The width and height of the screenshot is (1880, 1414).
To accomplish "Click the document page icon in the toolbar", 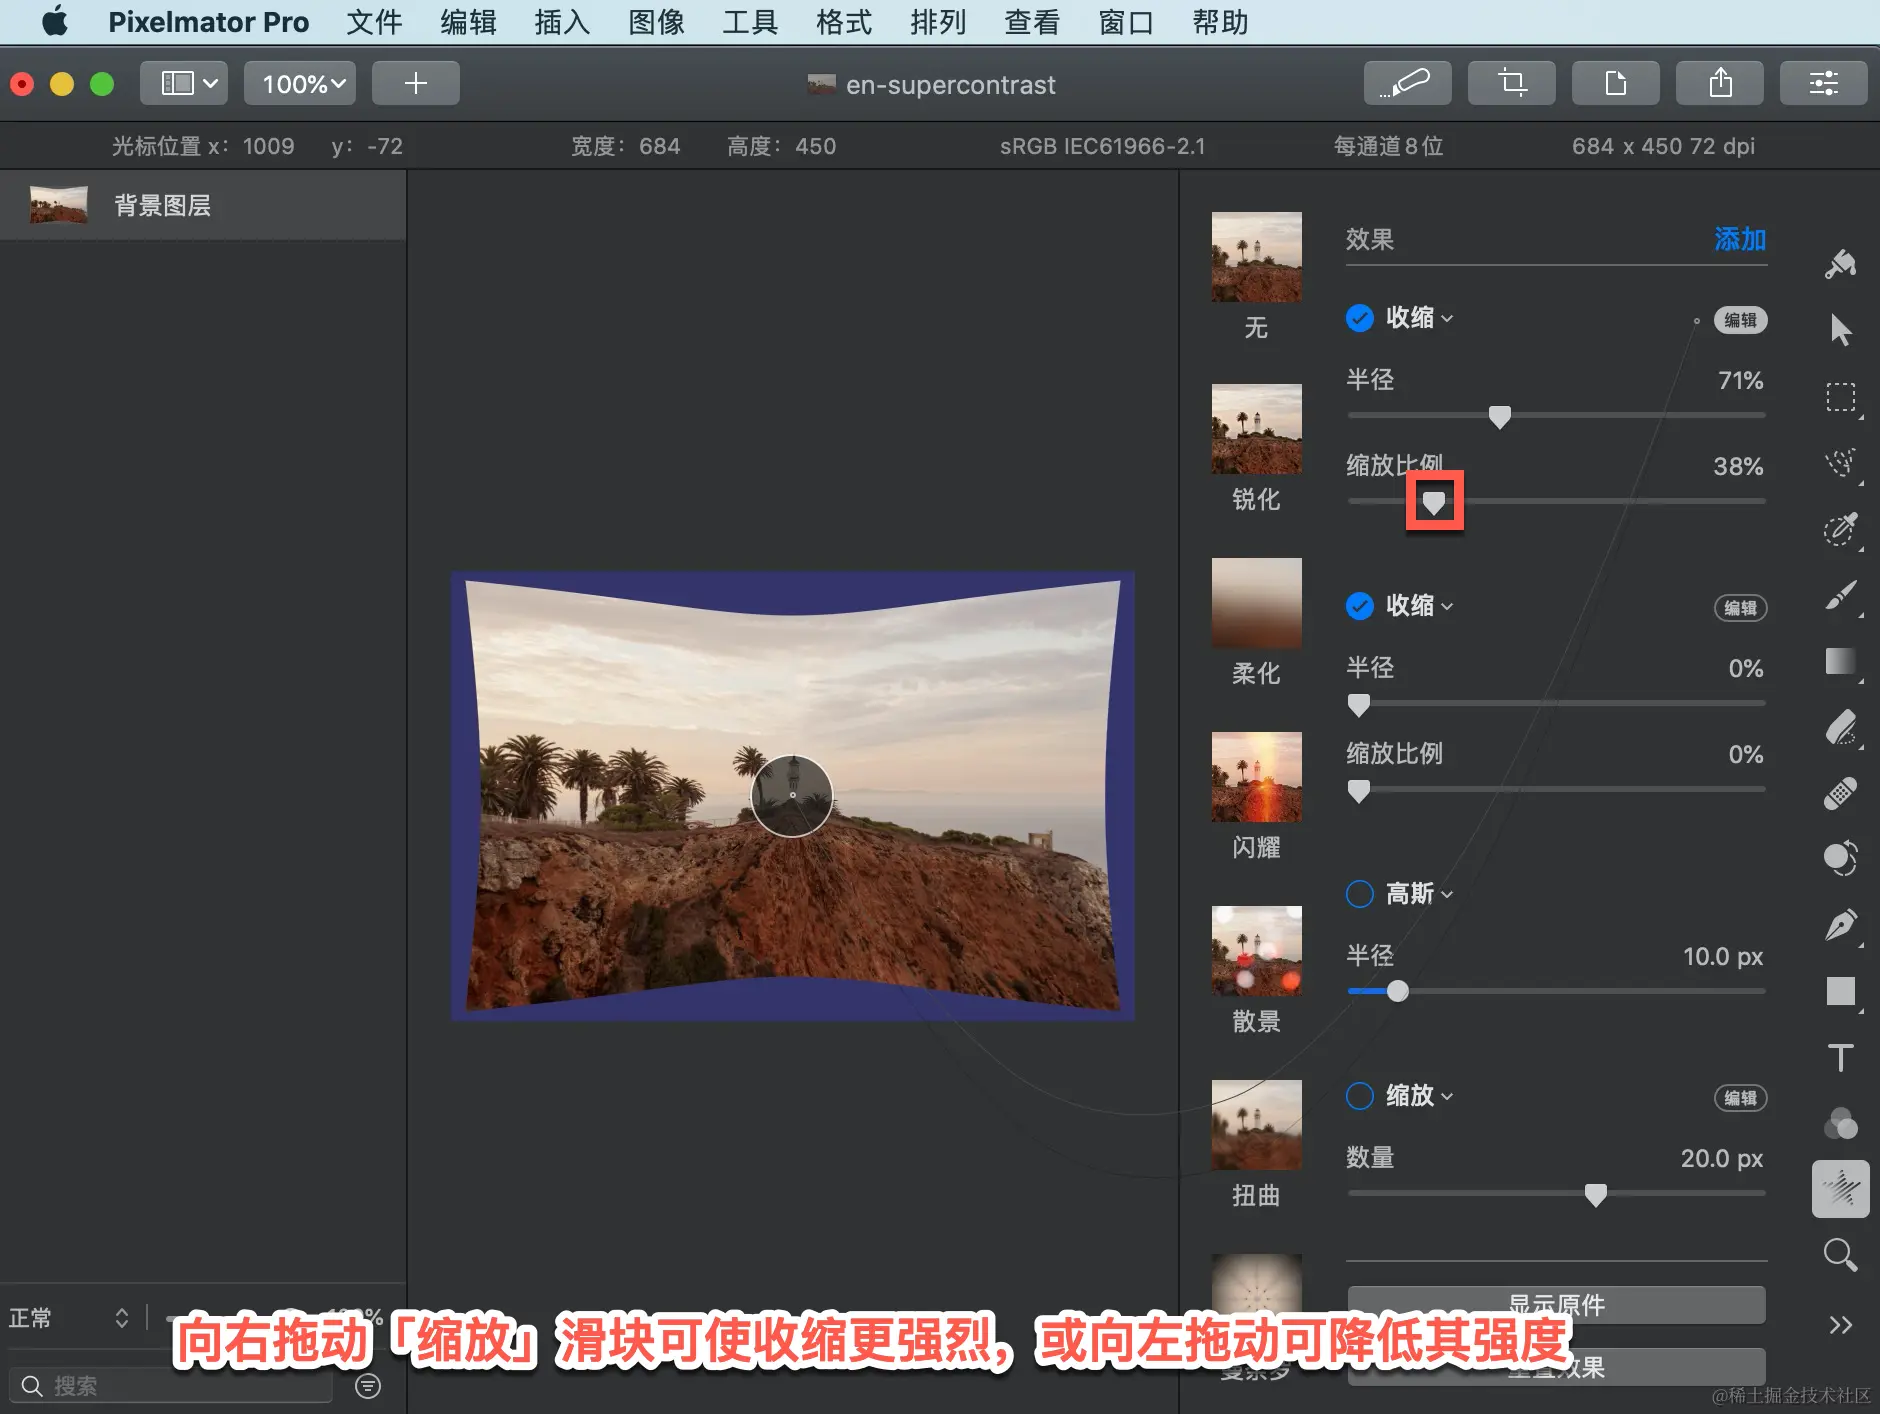I will point(1615,83).
